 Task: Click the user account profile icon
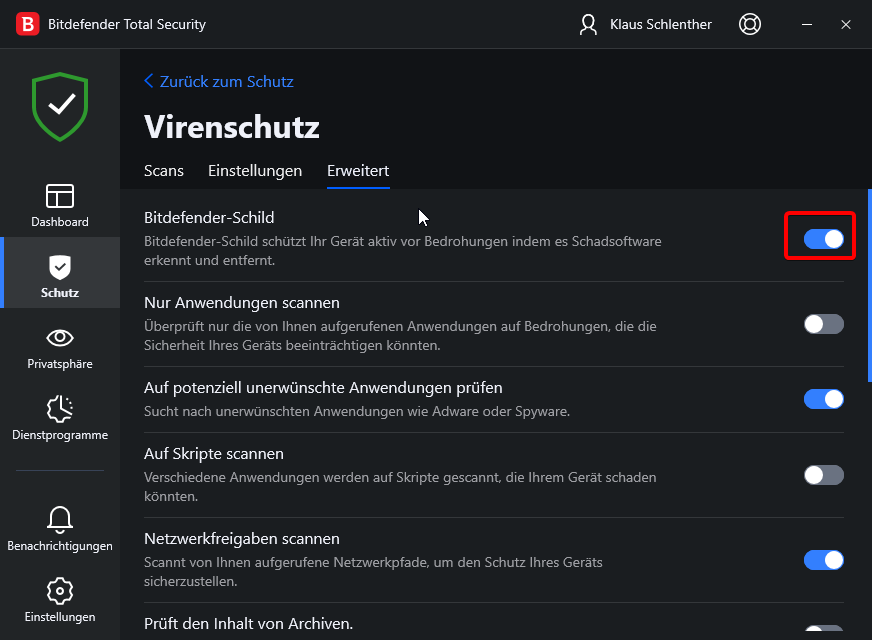point(589,24)
